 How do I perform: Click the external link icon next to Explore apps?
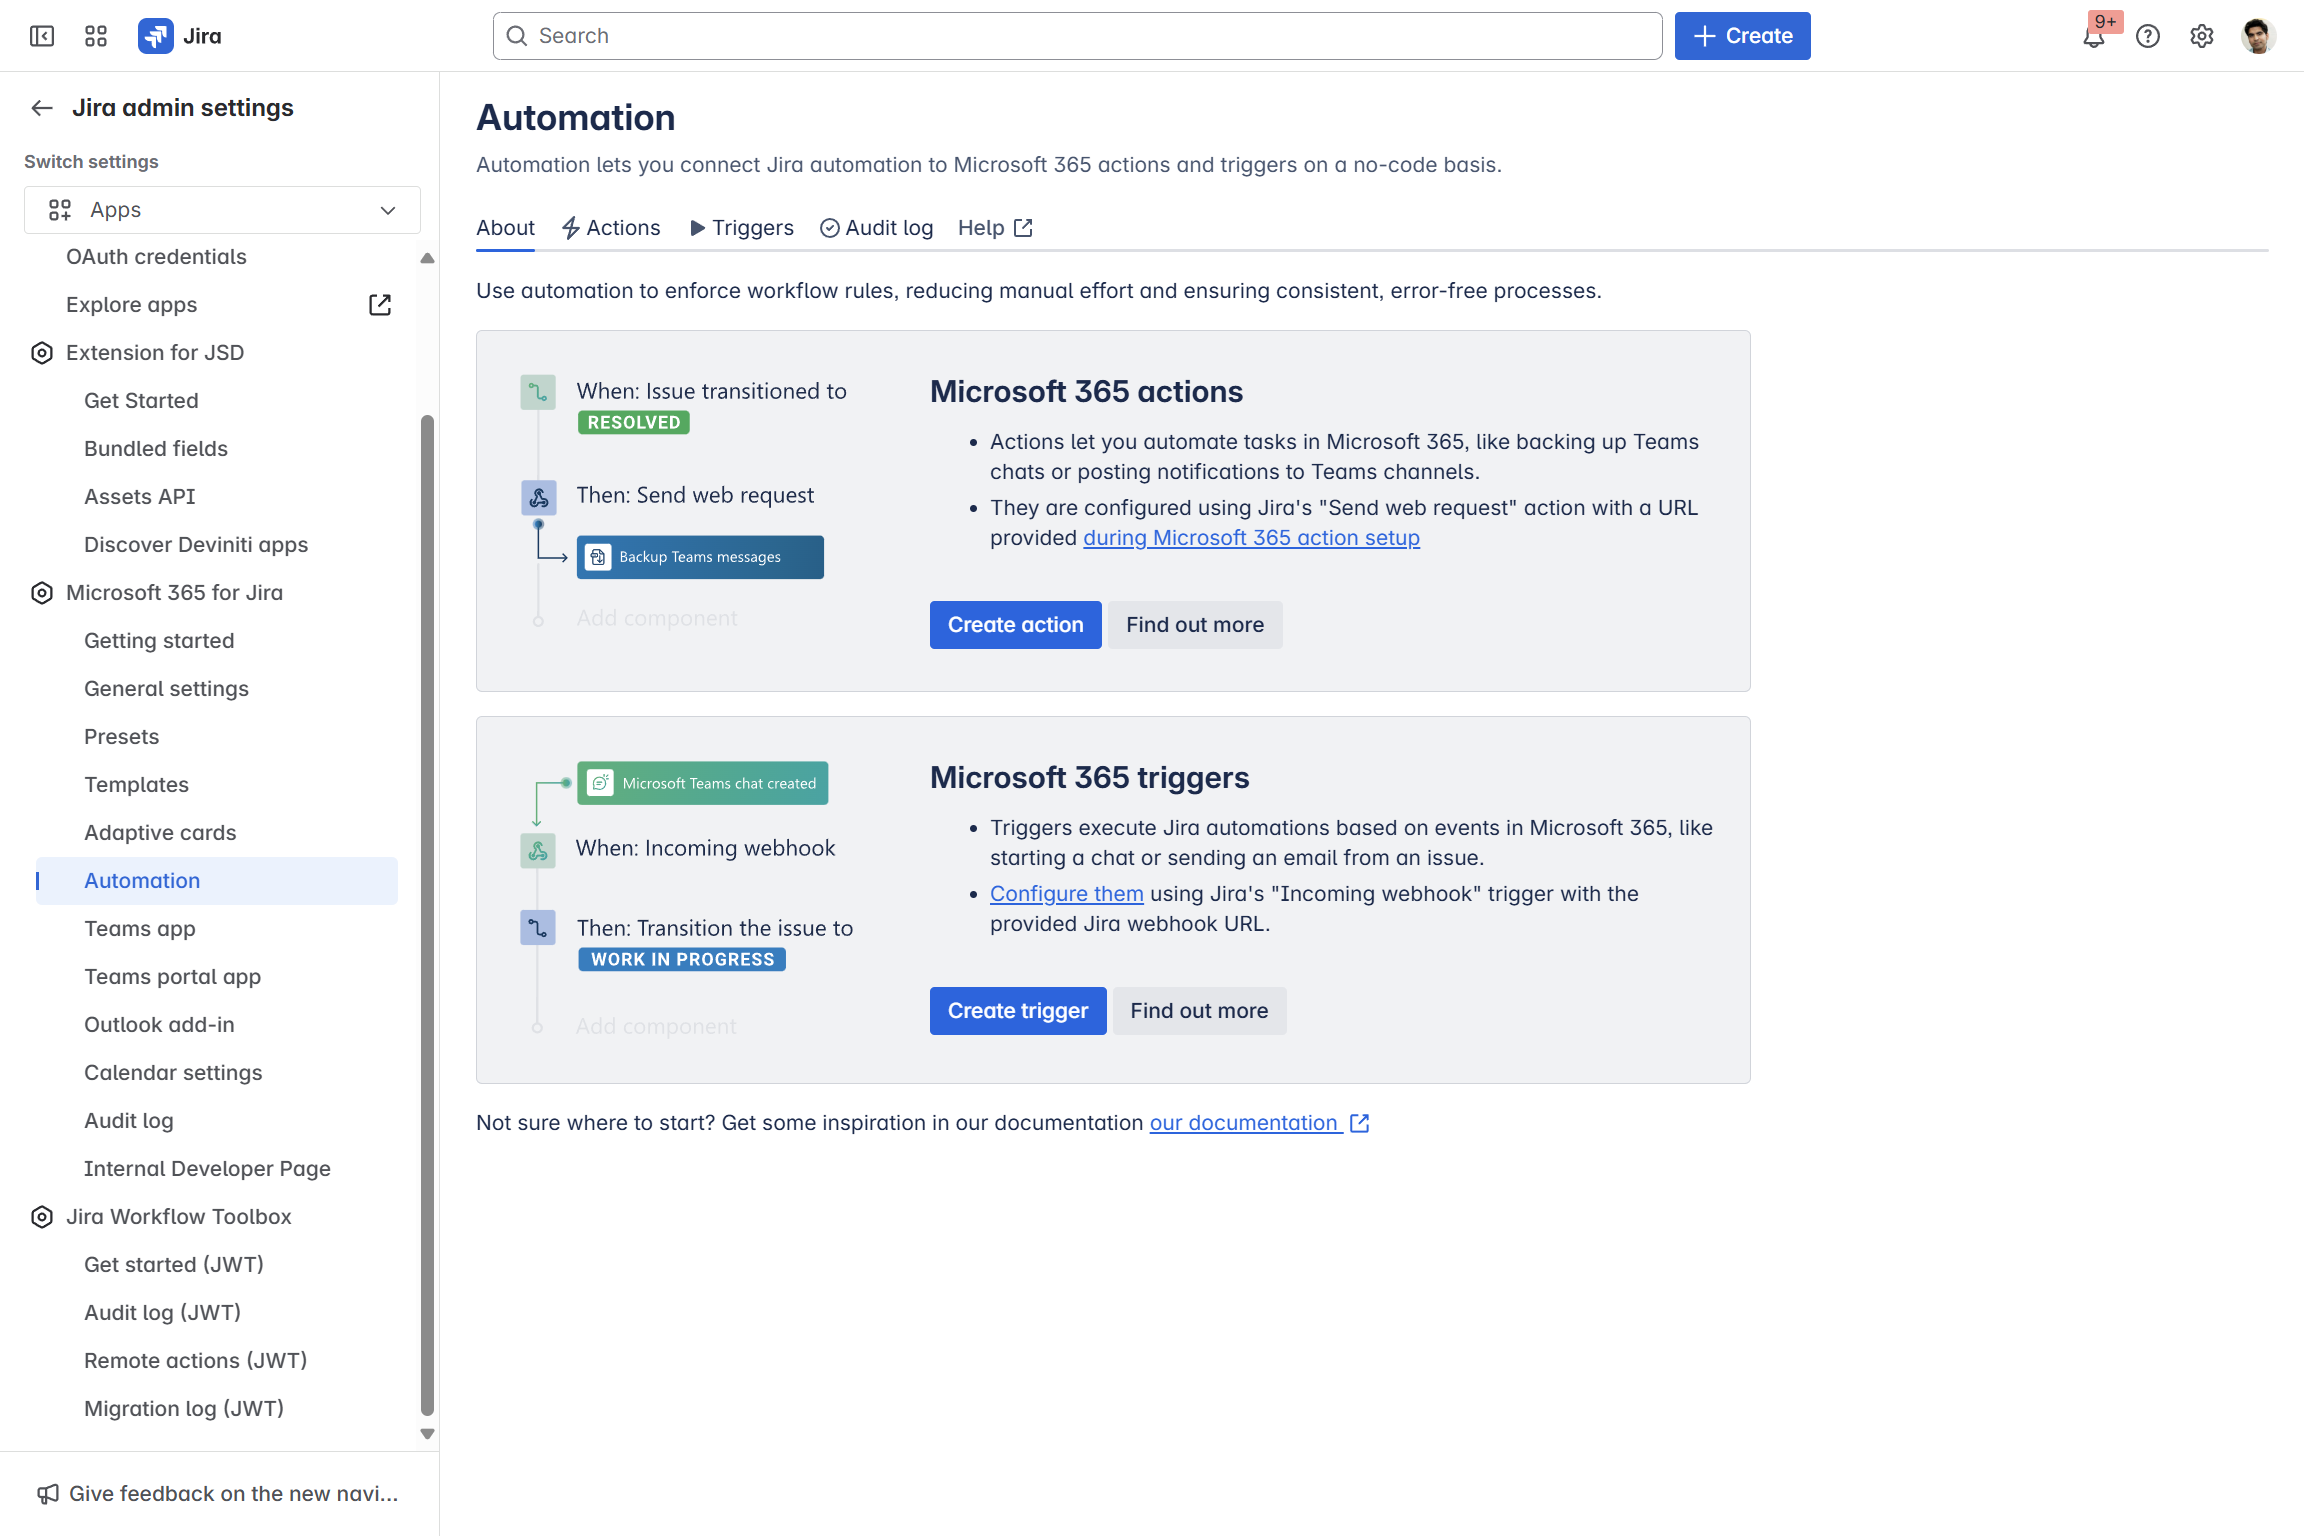[380, 305]
